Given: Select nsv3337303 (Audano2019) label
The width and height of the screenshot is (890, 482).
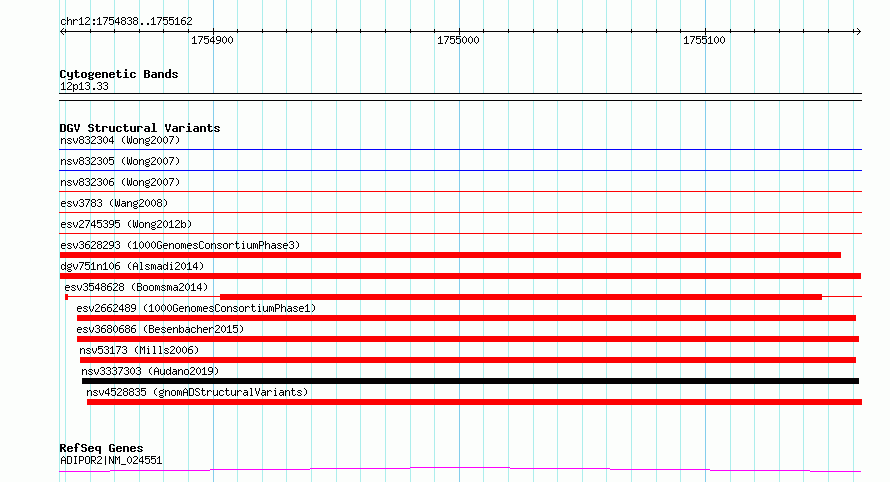Looking at the screenshot, I should tap(150, 371).
